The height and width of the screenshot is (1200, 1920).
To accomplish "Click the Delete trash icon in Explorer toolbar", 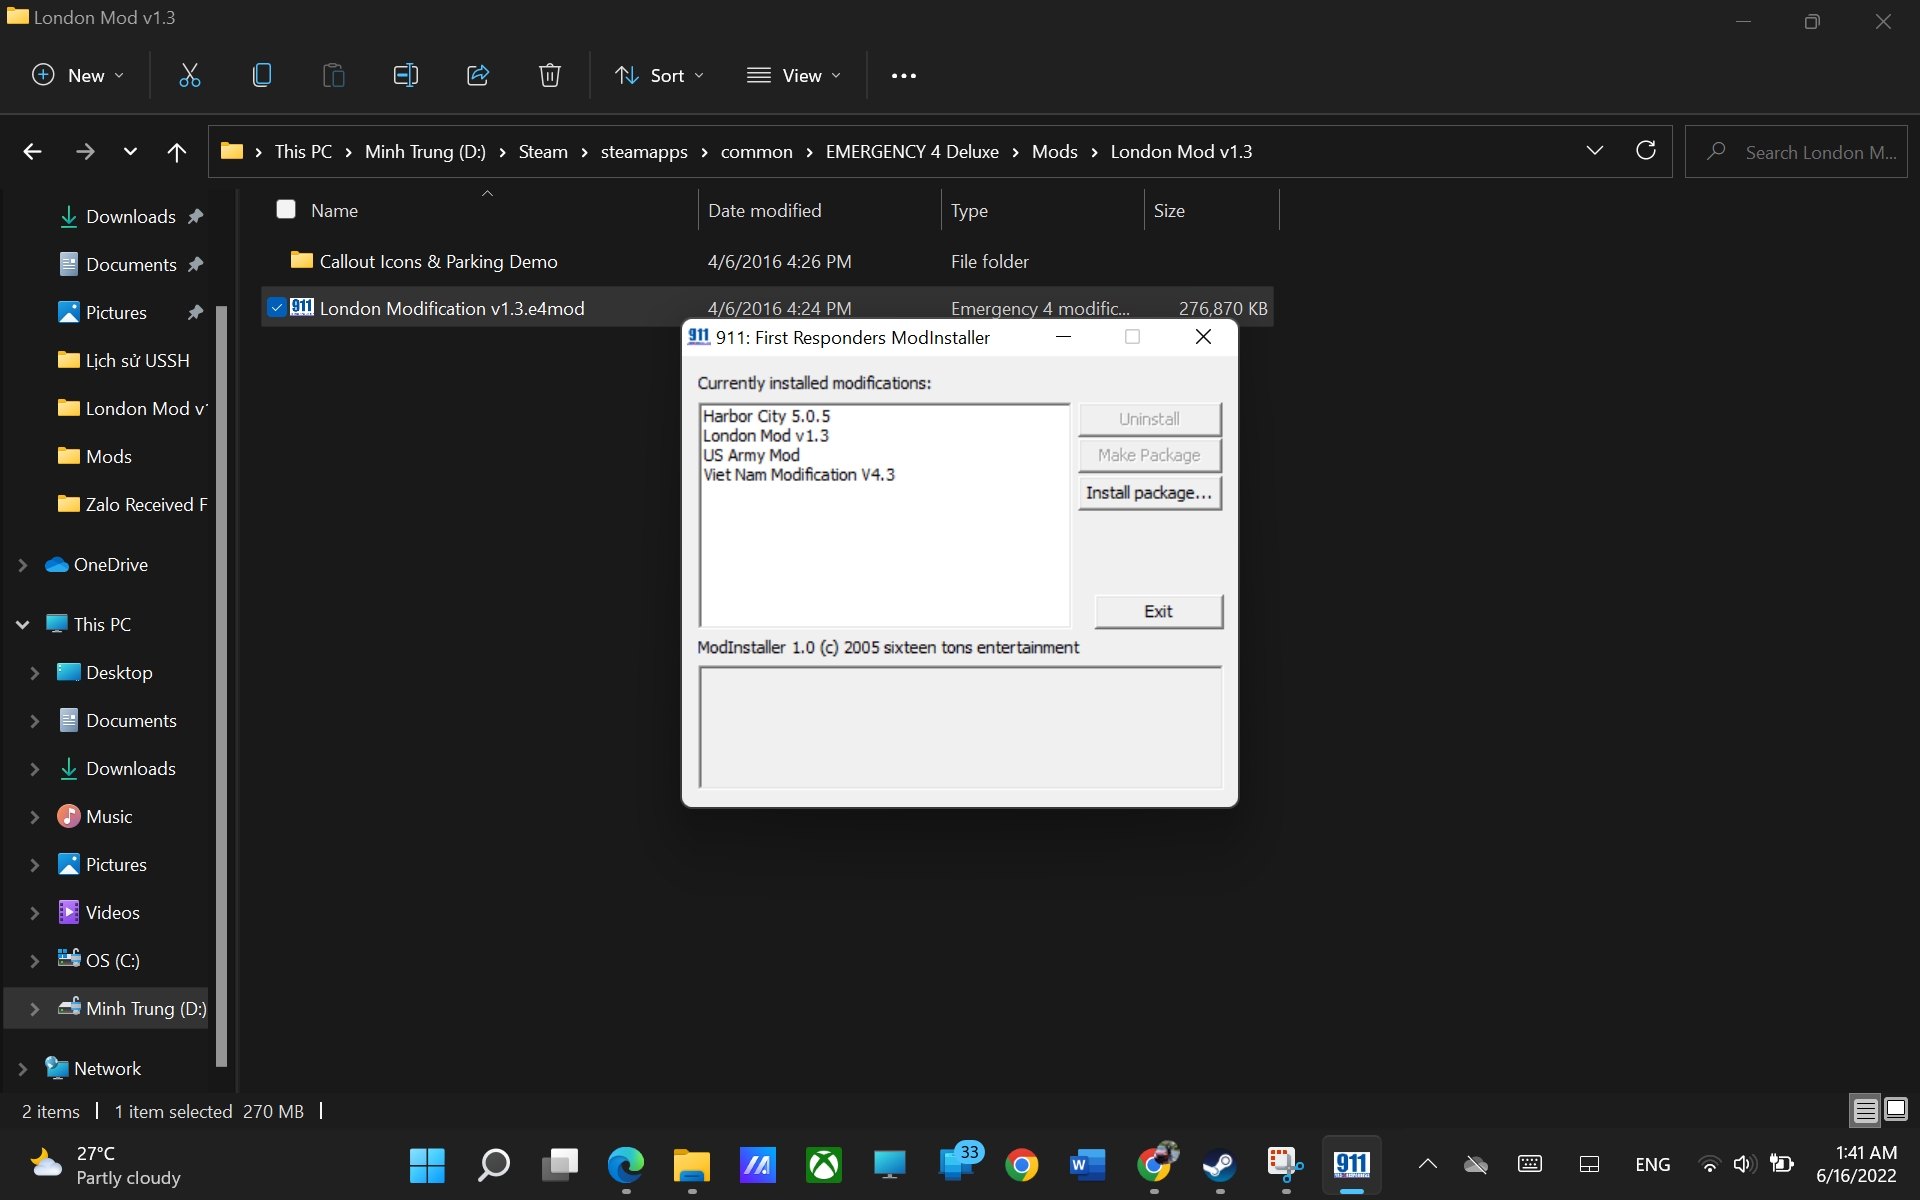I will [549, 75].
